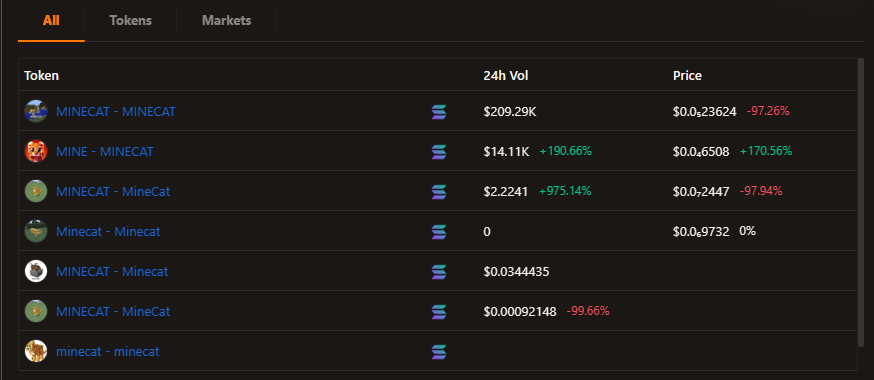Open the lowercase minecat - minecat link
Image resolution: width=874 pixels, height=380 pixels.
pyautogui.click(x=108, y=352)
